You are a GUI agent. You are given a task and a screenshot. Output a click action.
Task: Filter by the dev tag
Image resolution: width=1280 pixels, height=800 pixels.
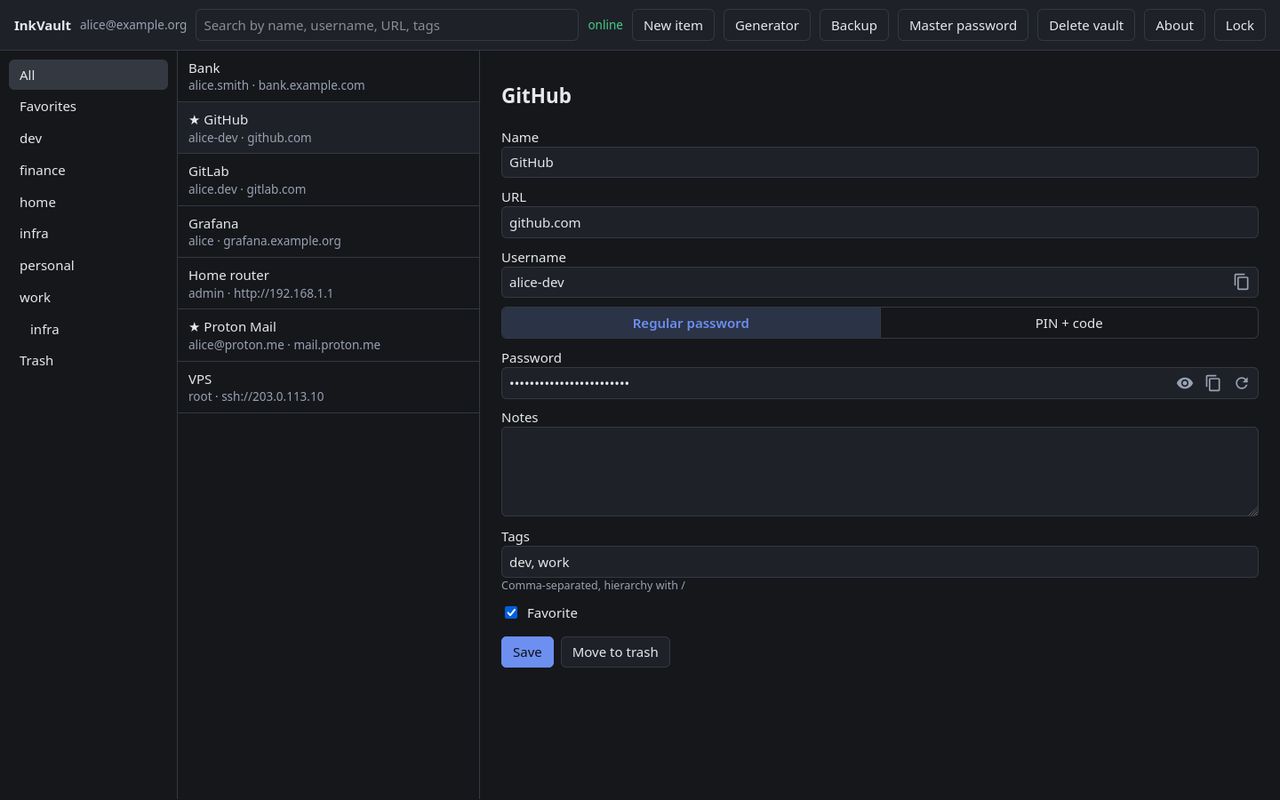point(89,138)
